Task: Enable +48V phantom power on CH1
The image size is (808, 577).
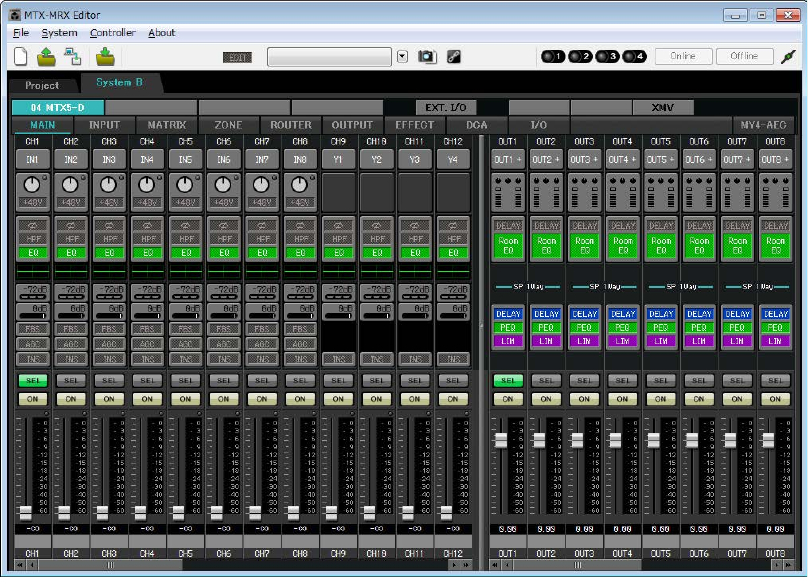Action: [33, 203]
